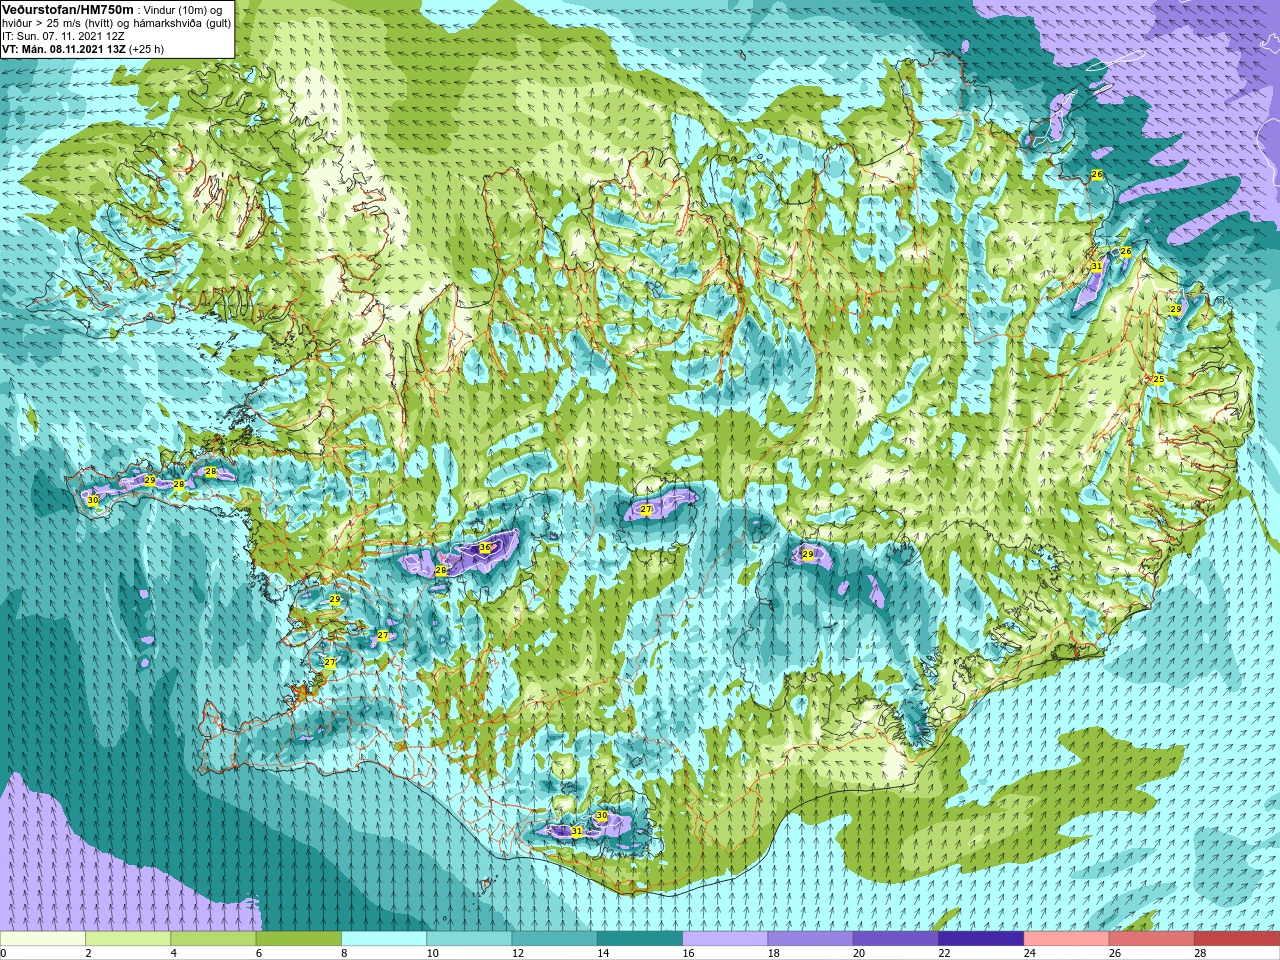Click the legend scale number 16

(x=689, y=953)
